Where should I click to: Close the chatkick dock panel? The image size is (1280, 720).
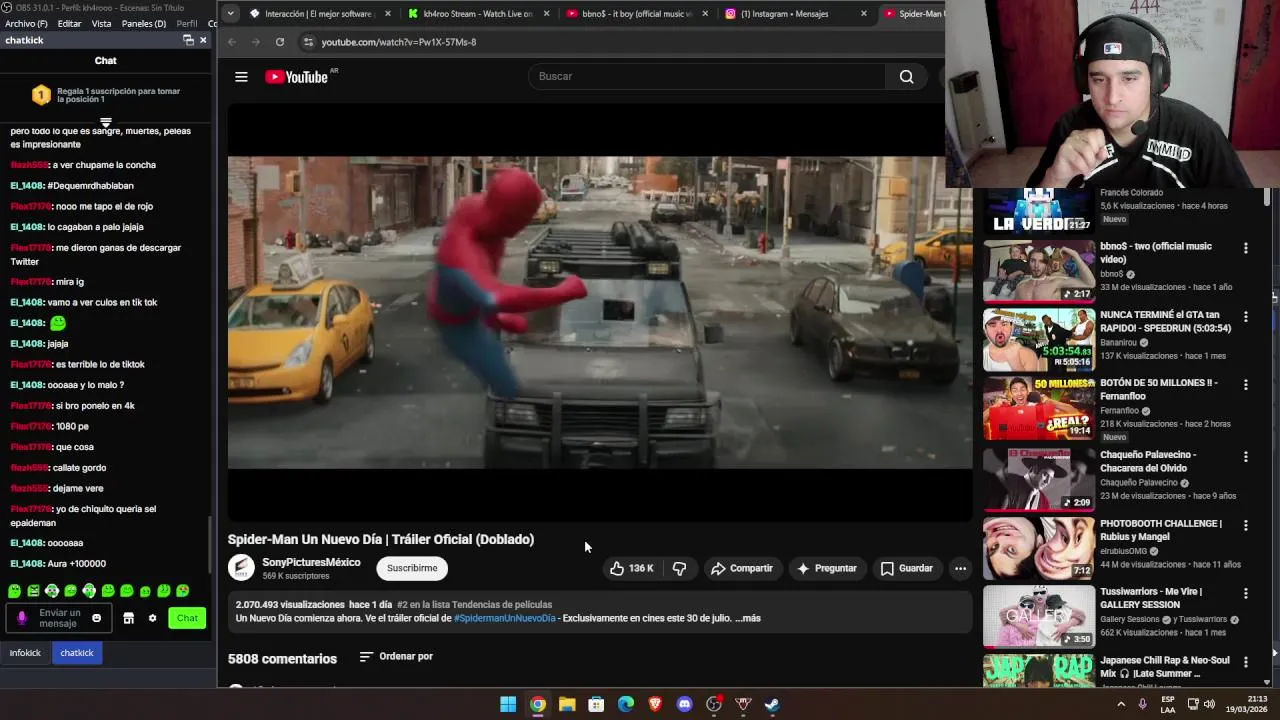203,40
